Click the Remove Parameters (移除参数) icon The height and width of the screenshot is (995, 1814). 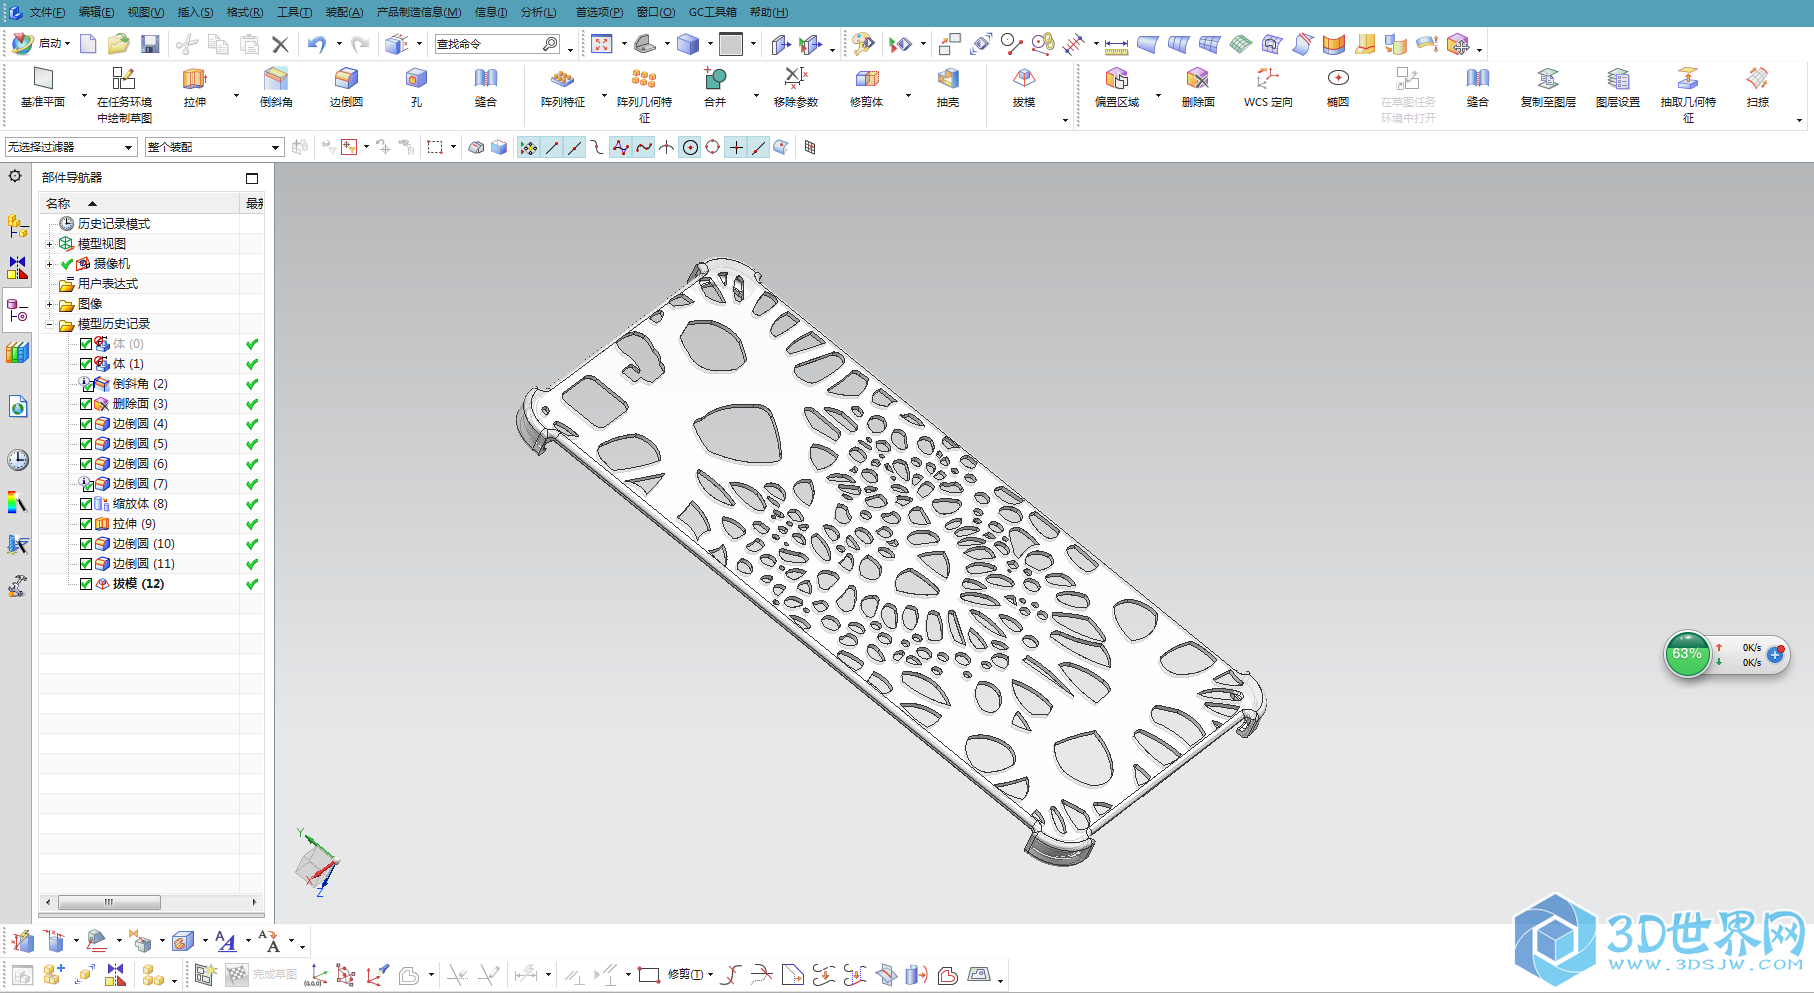(x=796, y=87)
